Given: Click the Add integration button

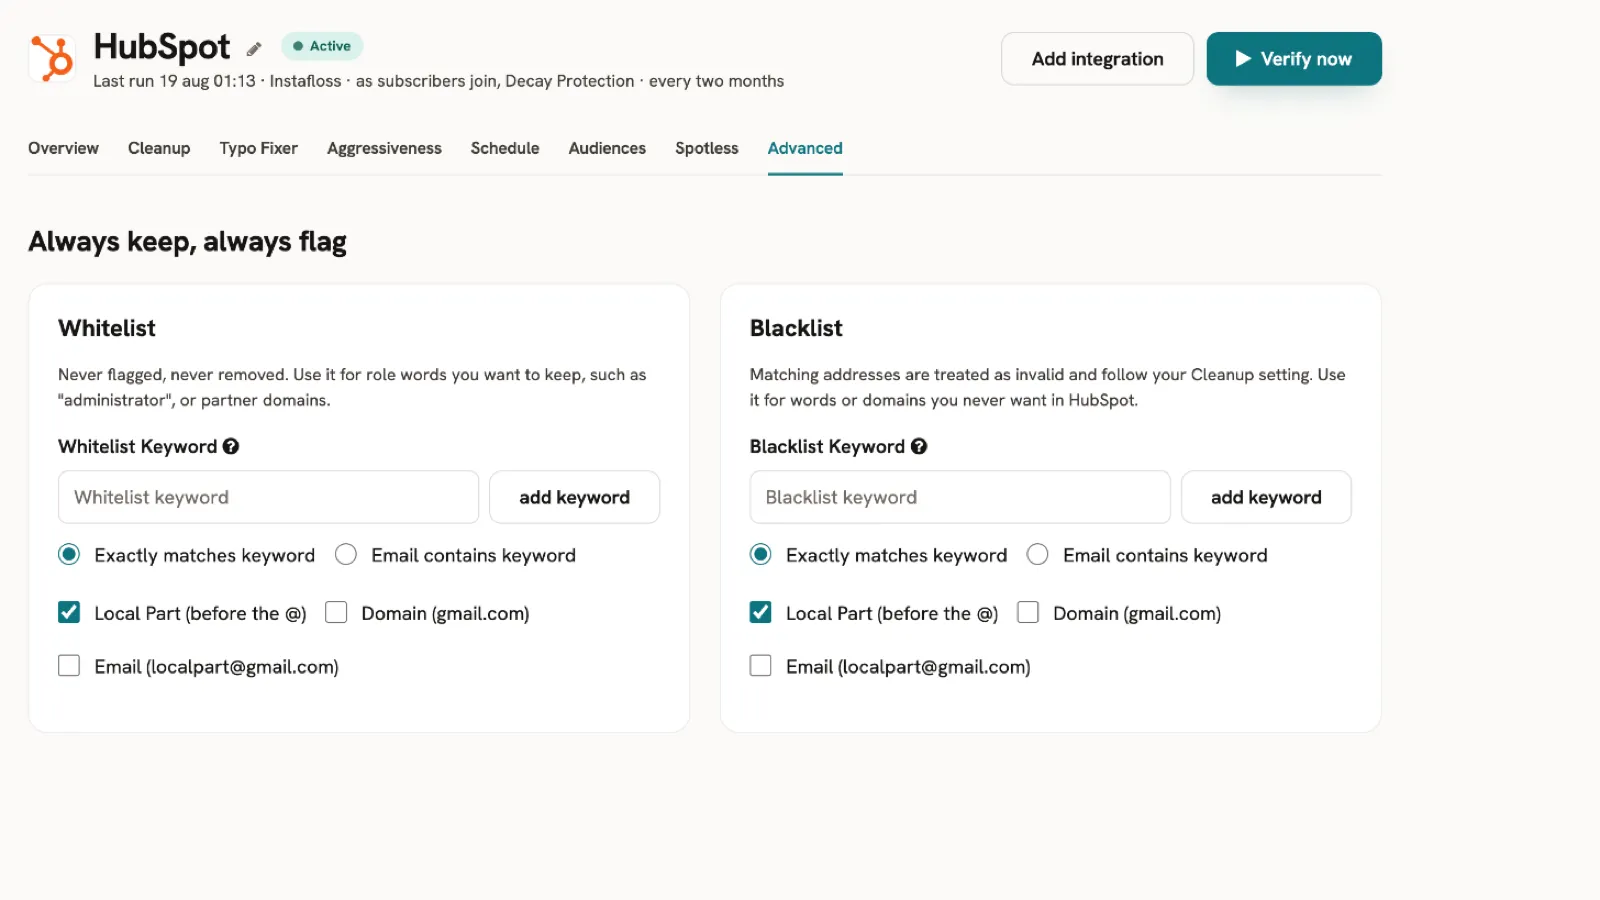Looking at the screenshot, I should pyautogui.click(x=1097, y=59).
